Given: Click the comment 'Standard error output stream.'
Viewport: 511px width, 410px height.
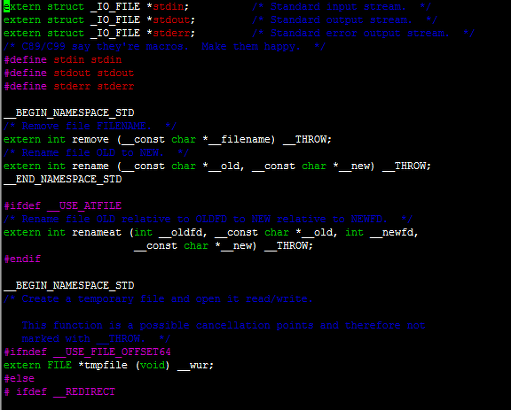Looking at the screenshot, I should click(359, 33).
